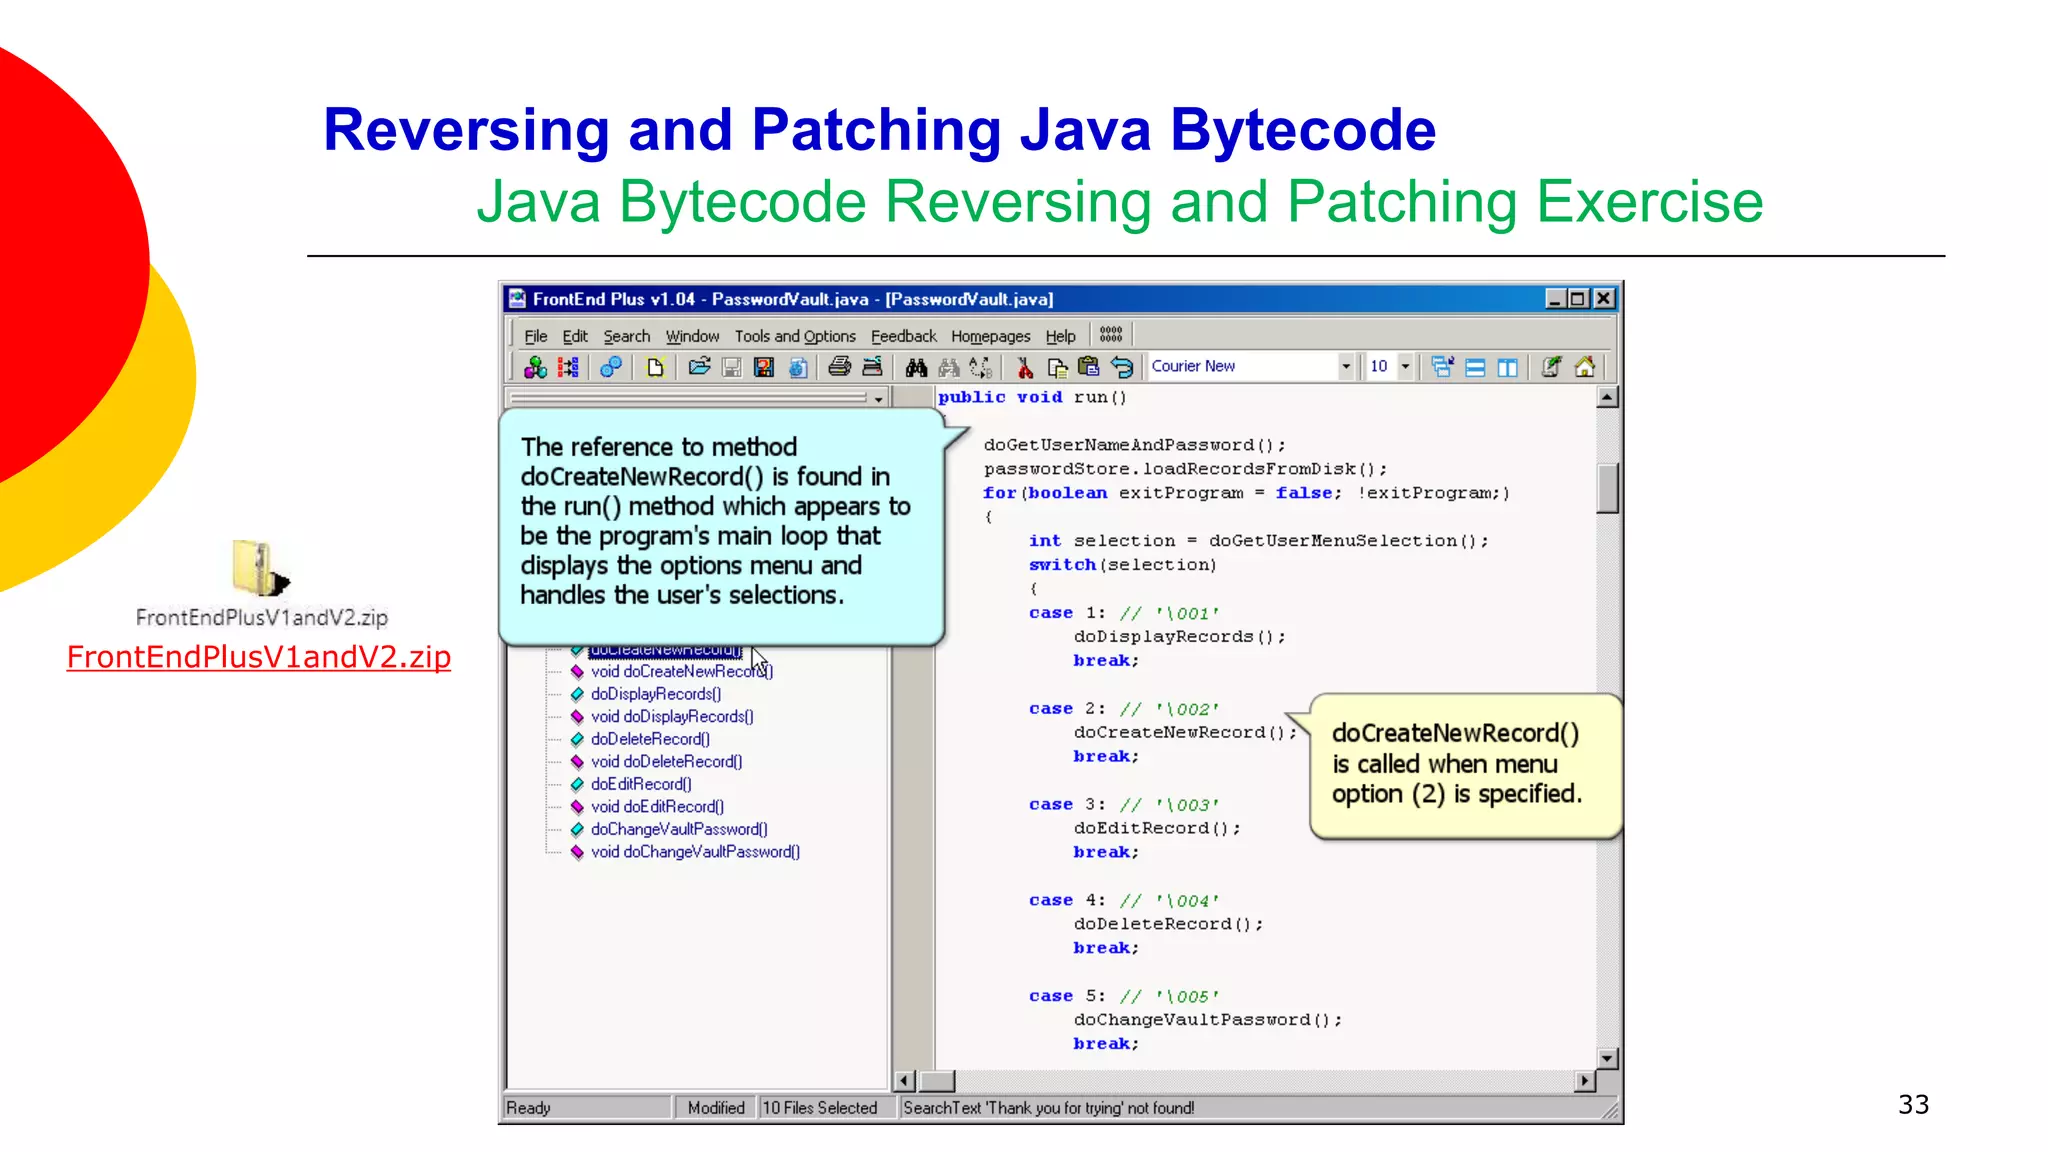The image size is (2048, 1152).
Task: Click the doGetUserNameAndPassword(); line in code
Action: point(1135,445)
